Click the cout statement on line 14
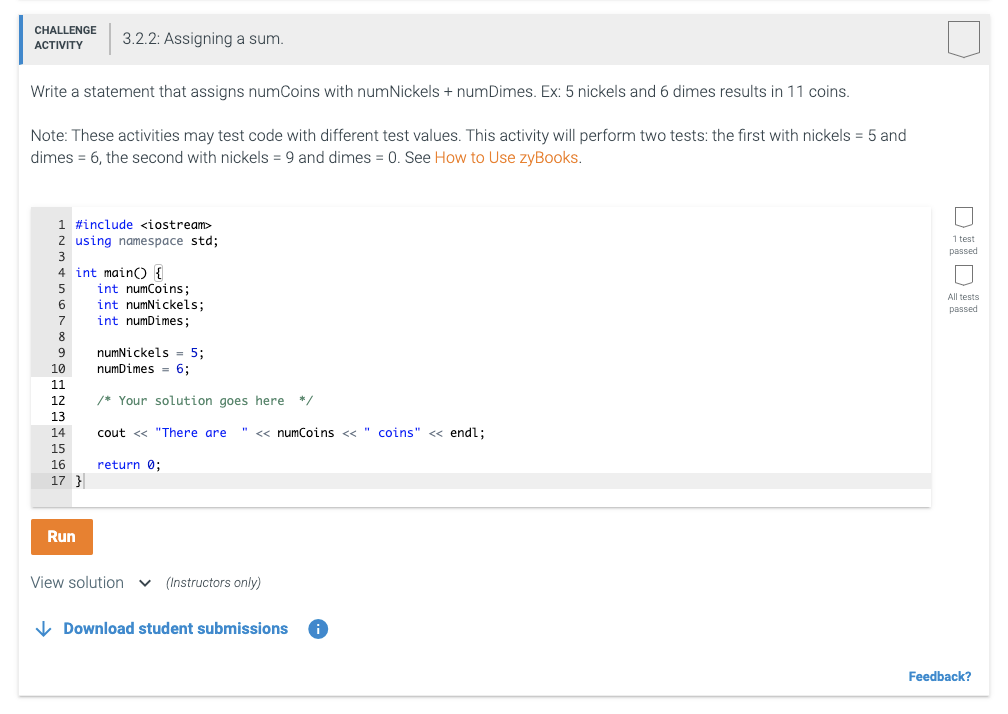Image resolution: width=1008 pixels, height=714 pixels. [x=290, y=433]
